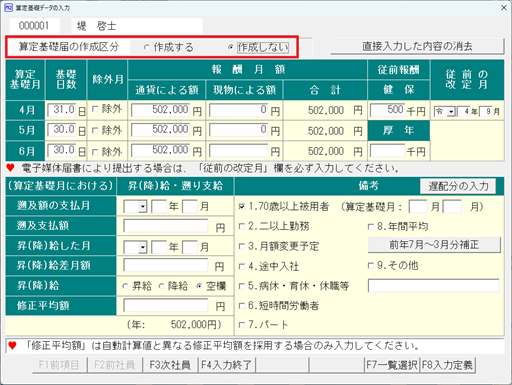Check the 除外 box for 6月
The image size is (512, 385).
[95, 152]
